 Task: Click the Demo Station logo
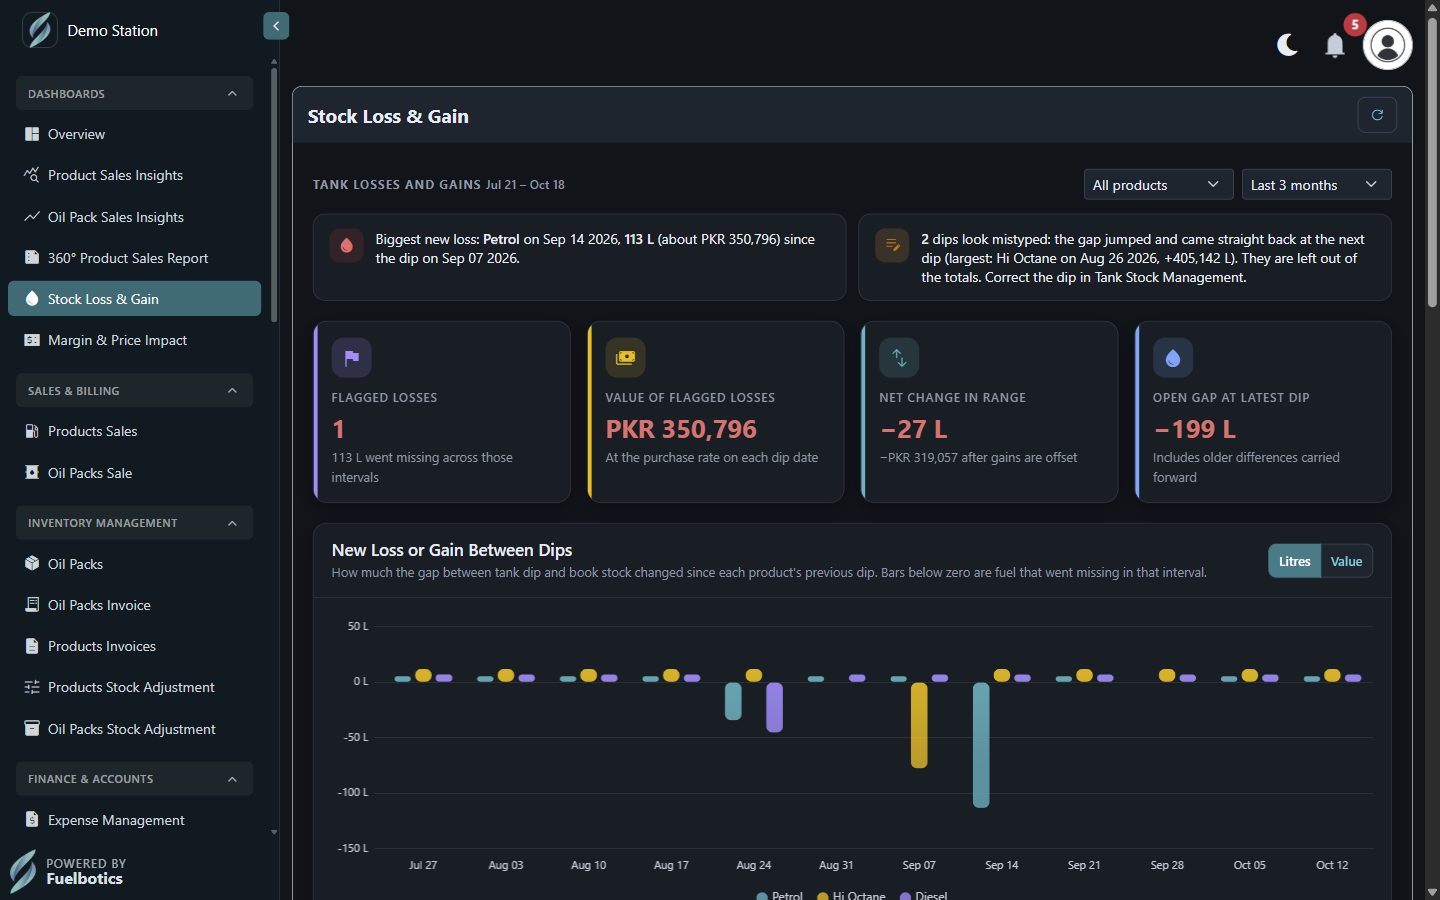[40, 30]
